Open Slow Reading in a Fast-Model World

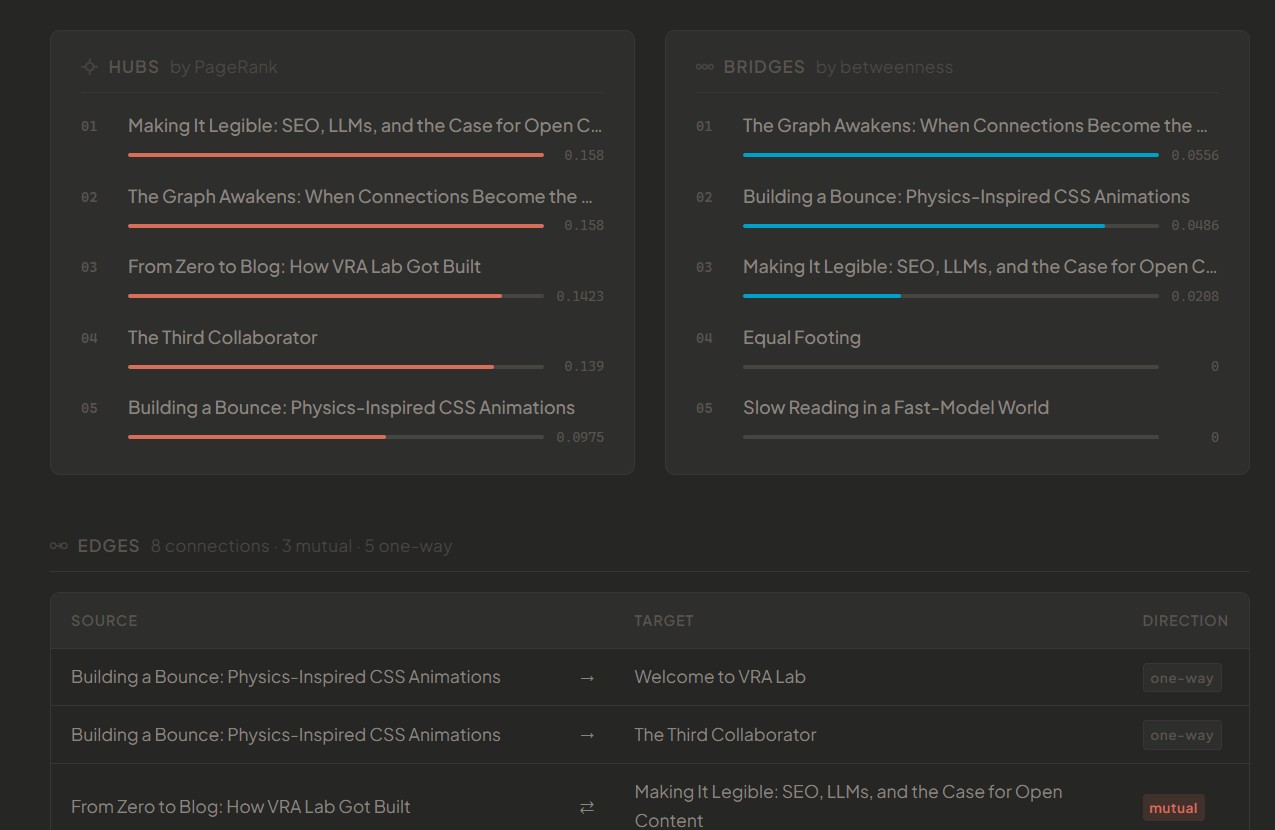pos(896,408)
